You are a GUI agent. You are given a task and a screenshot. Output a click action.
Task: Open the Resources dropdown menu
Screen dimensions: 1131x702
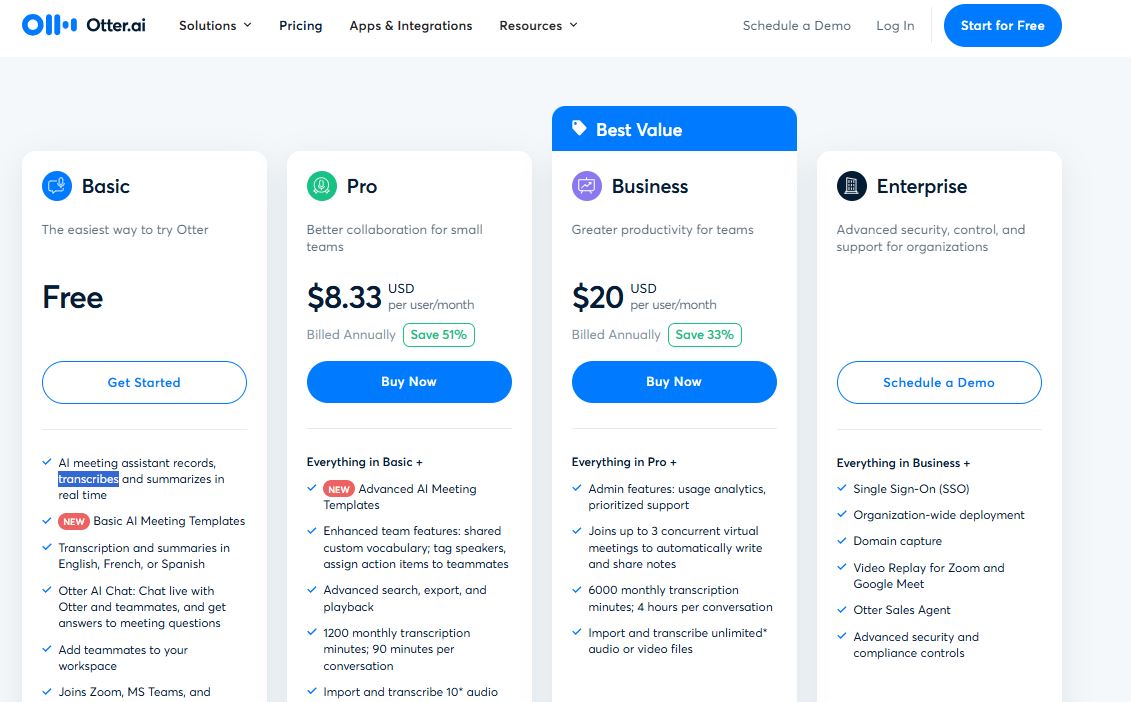pos(538,25)
